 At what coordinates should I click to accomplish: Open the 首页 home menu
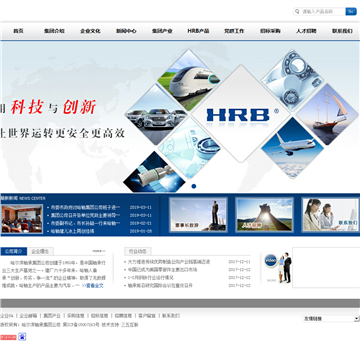click(18, 31)
